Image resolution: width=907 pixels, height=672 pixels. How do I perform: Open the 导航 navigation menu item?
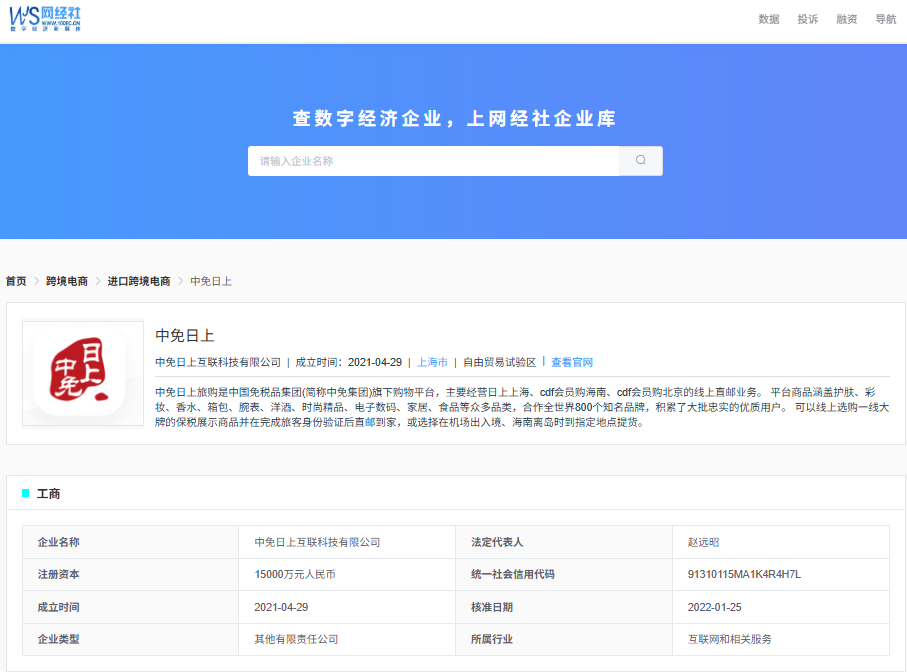click(886, 19)
